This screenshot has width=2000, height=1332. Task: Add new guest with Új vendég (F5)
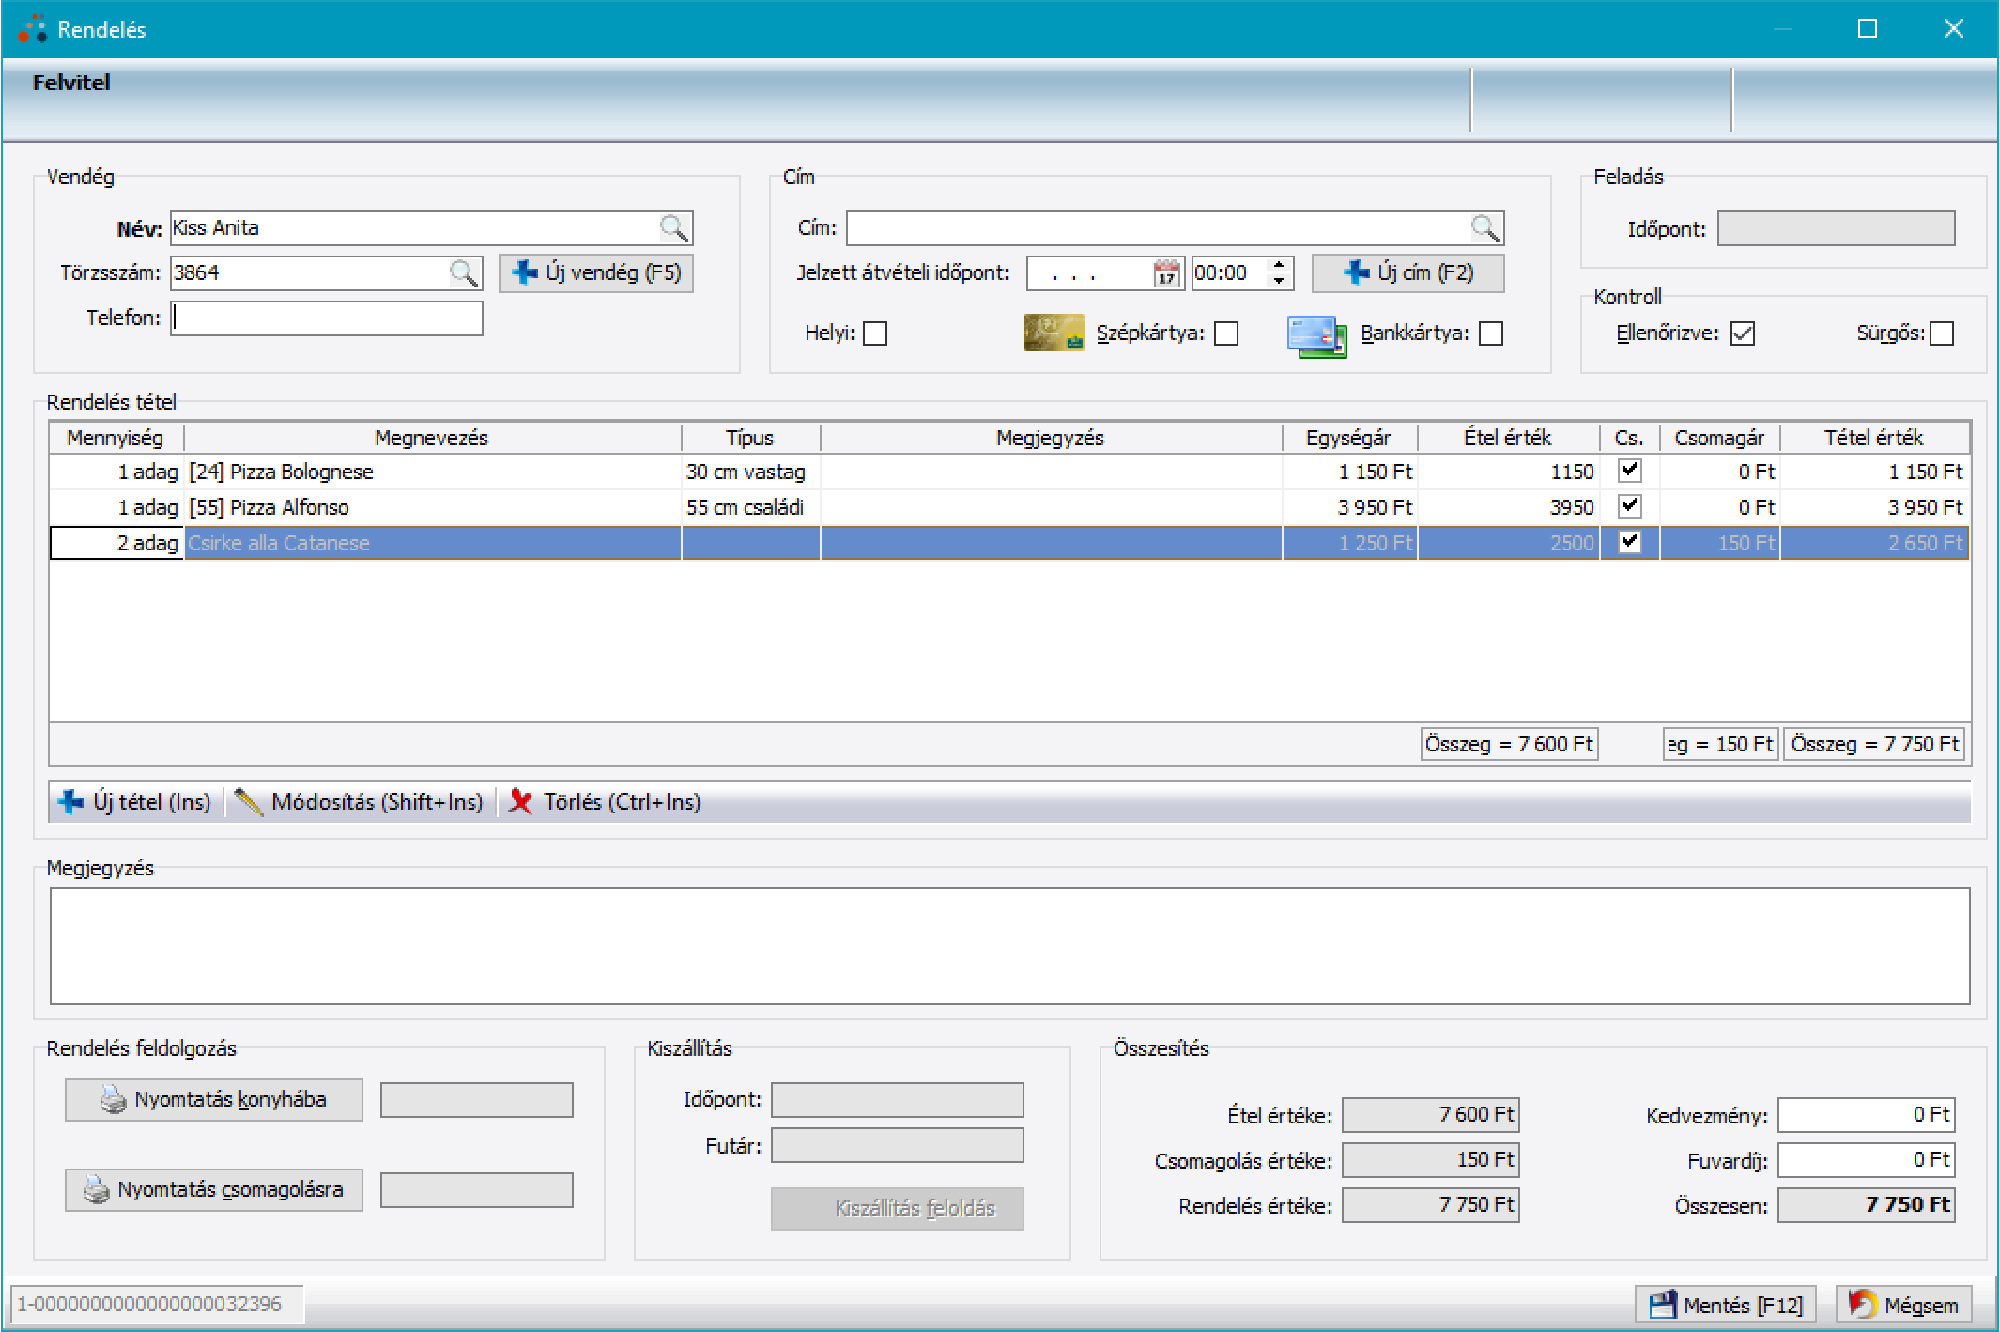pos(596,273)
